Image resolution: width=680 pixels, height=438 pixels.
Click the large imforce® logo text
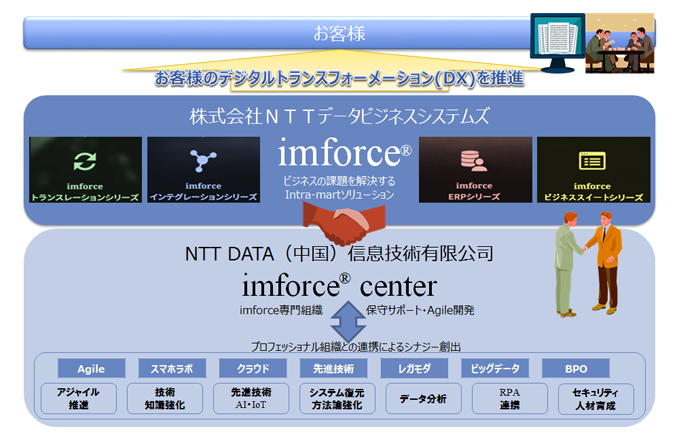coord(345,152)
